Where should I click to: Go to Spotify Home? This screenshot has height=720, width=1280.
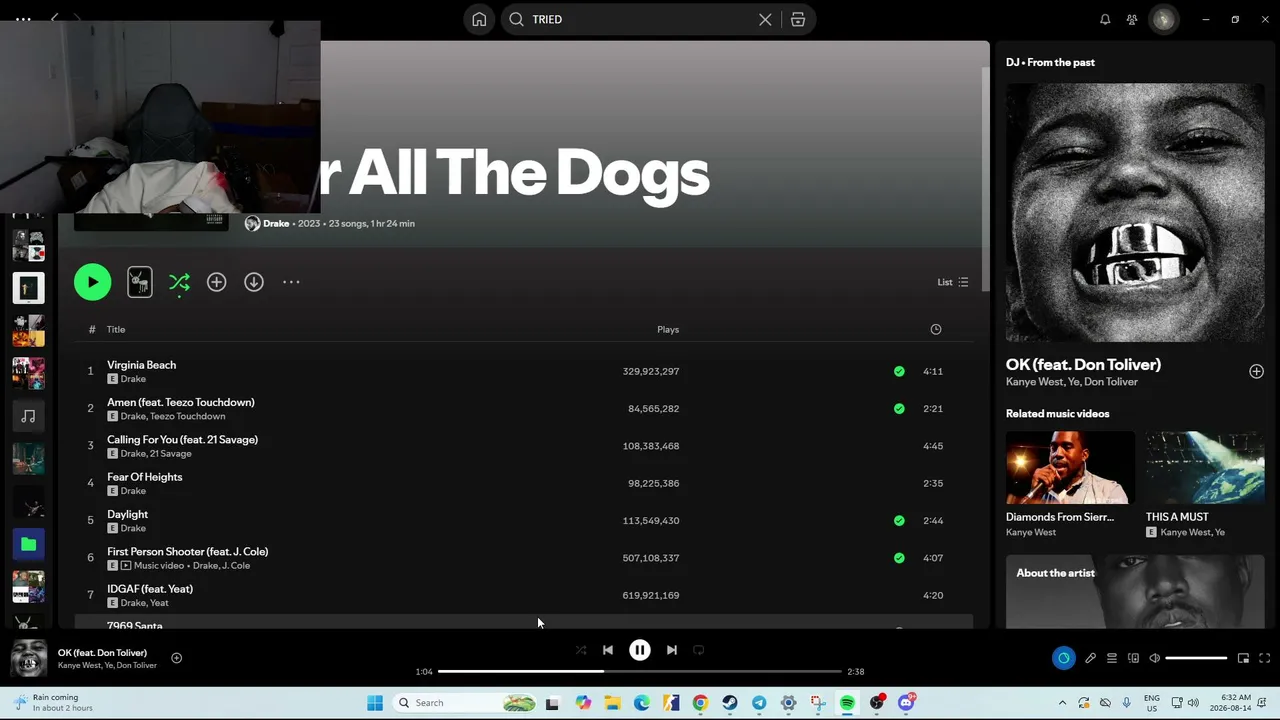pyautogui.click(x=479, y=19)
